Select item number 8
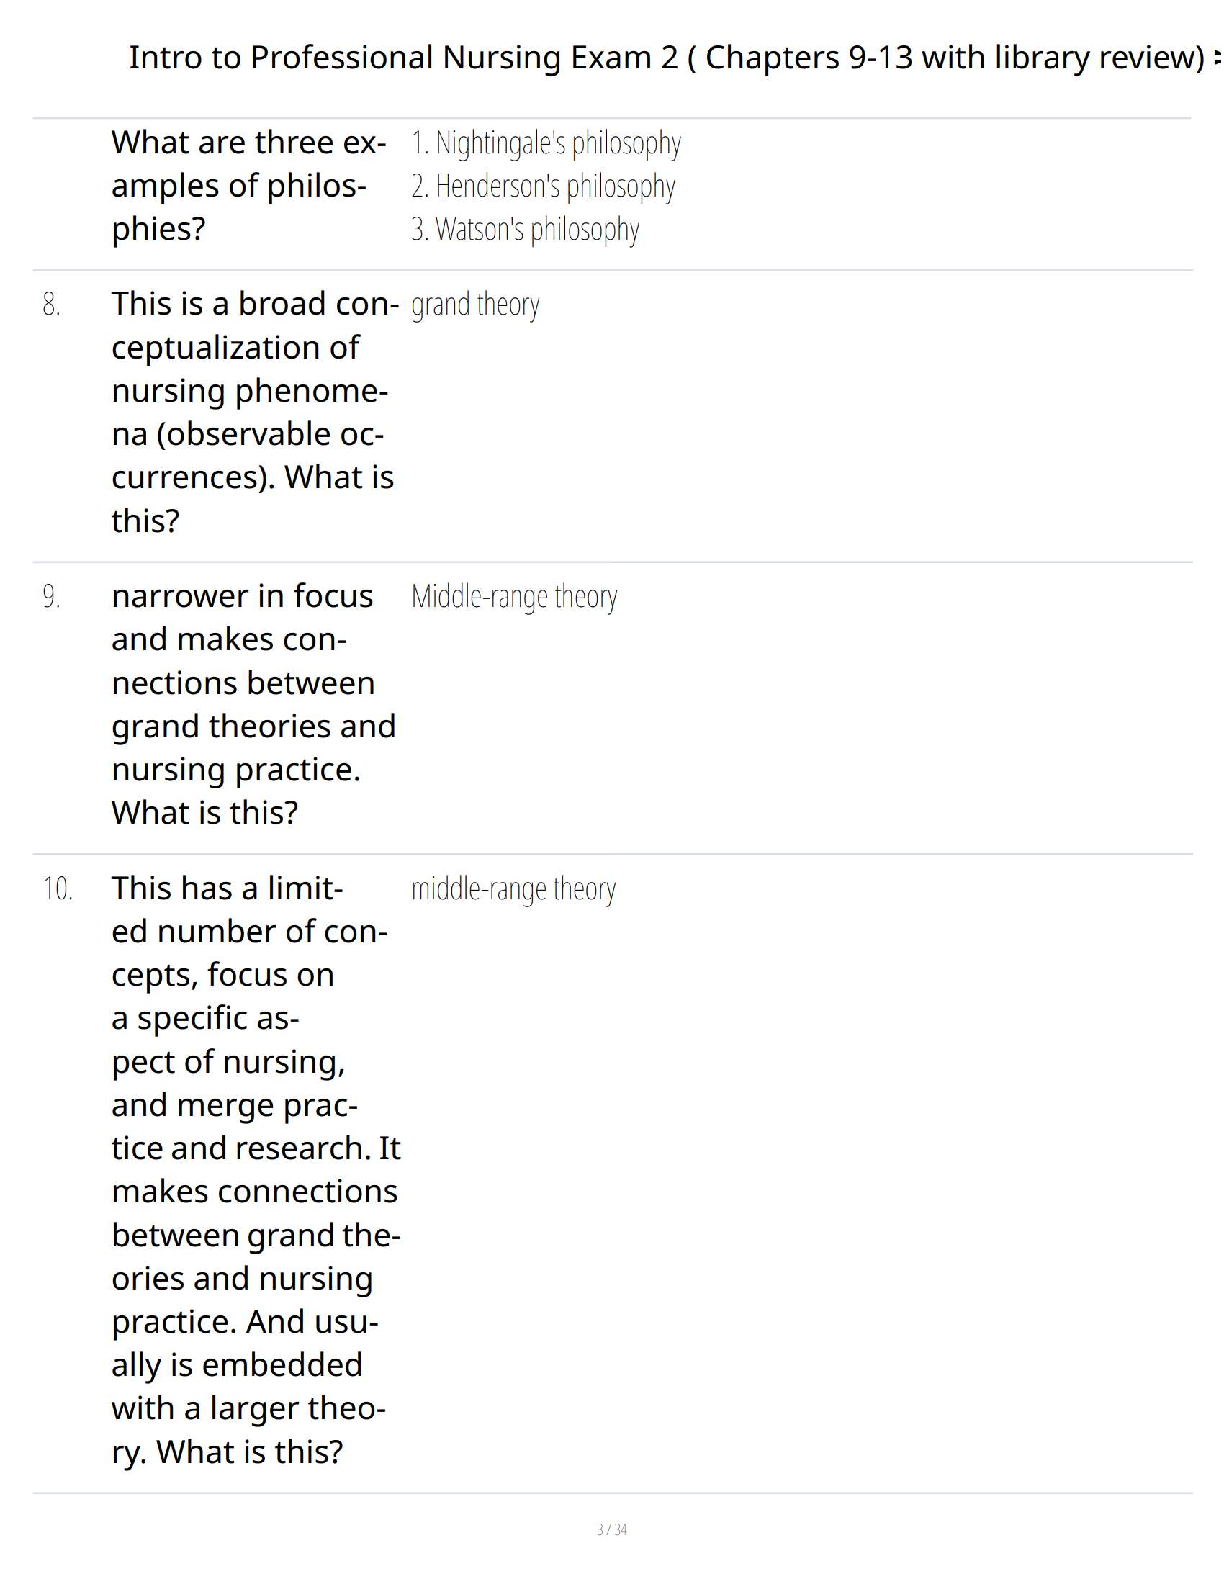This screenshot has width=1224, height=1584. tap(52, 305)
